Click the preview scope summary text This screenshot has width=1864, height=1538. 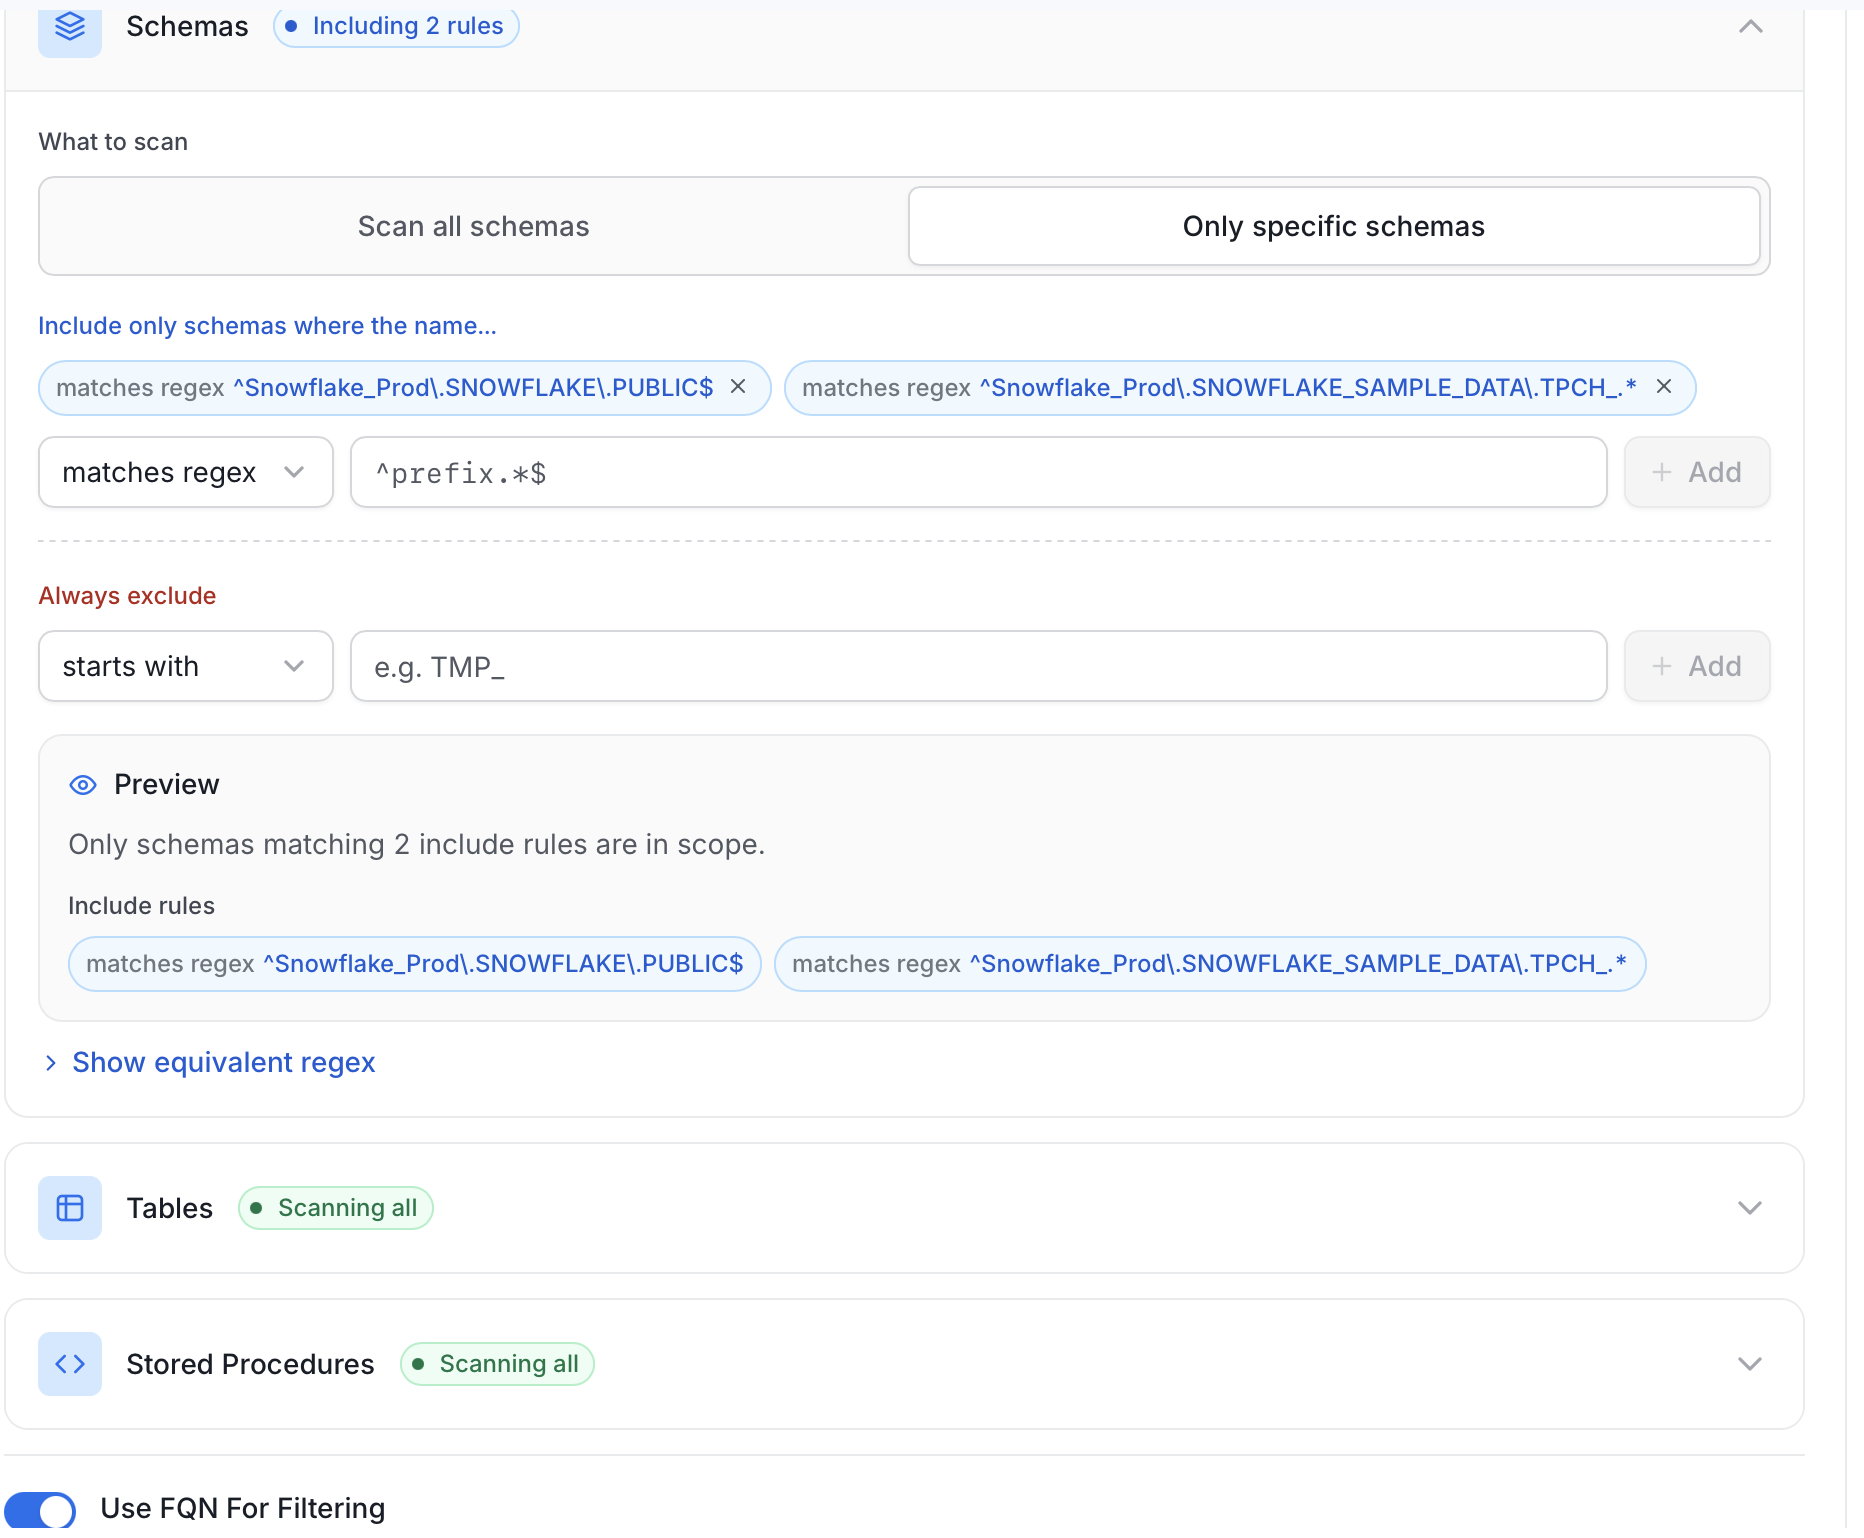pyautogui.click(x=417, y=845)
